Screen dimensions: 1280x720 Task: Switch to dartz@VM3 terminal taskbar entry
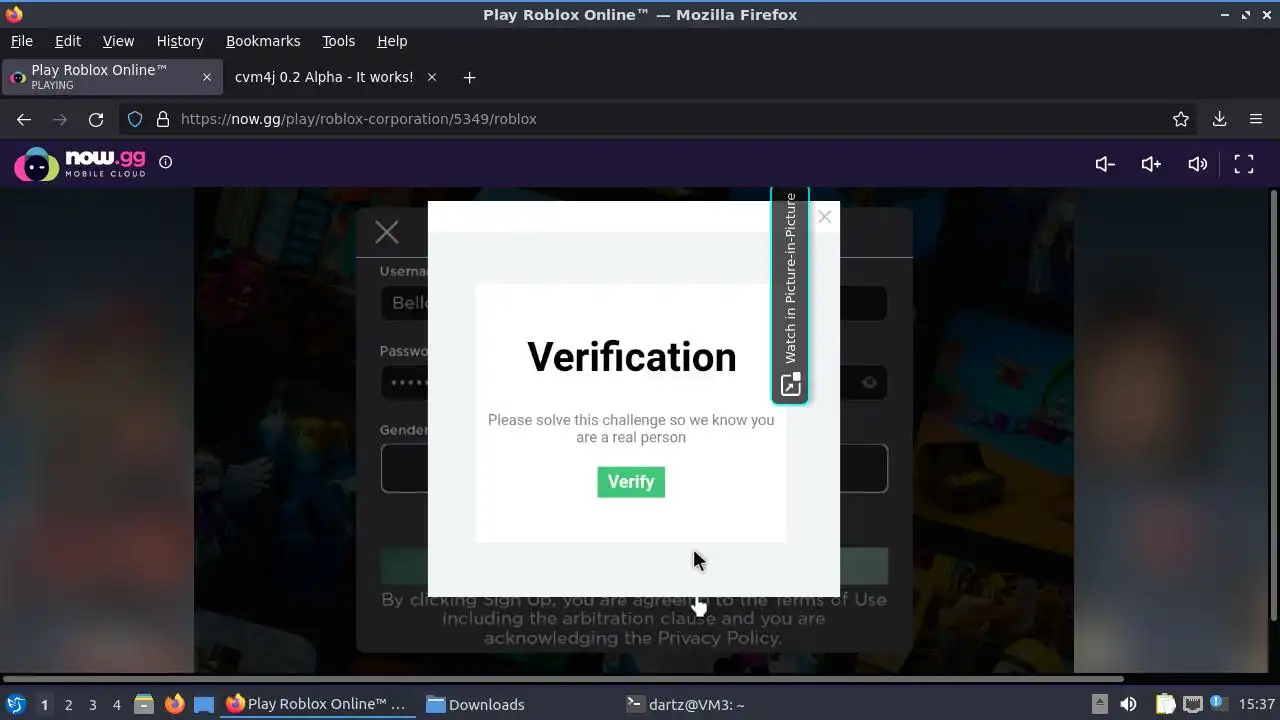pyautogui.click(x=686, y=704)
